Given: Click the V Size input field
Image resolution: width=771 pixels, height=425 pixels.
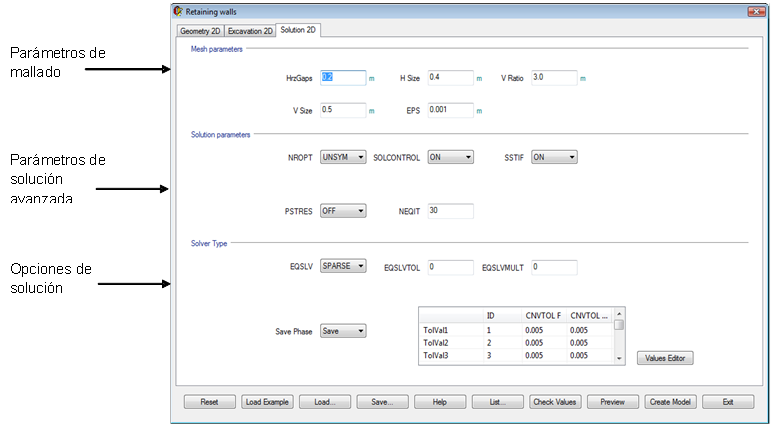Looking at the screenshot, I should tap(343, 110).
